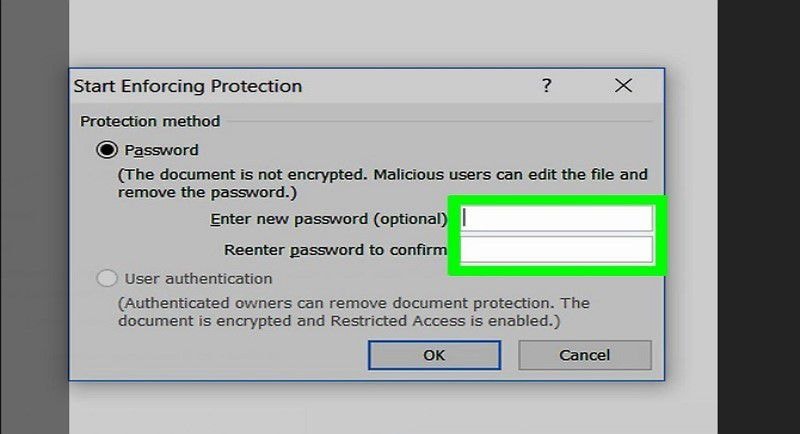Select the Password radio button circle

(106, 151)
